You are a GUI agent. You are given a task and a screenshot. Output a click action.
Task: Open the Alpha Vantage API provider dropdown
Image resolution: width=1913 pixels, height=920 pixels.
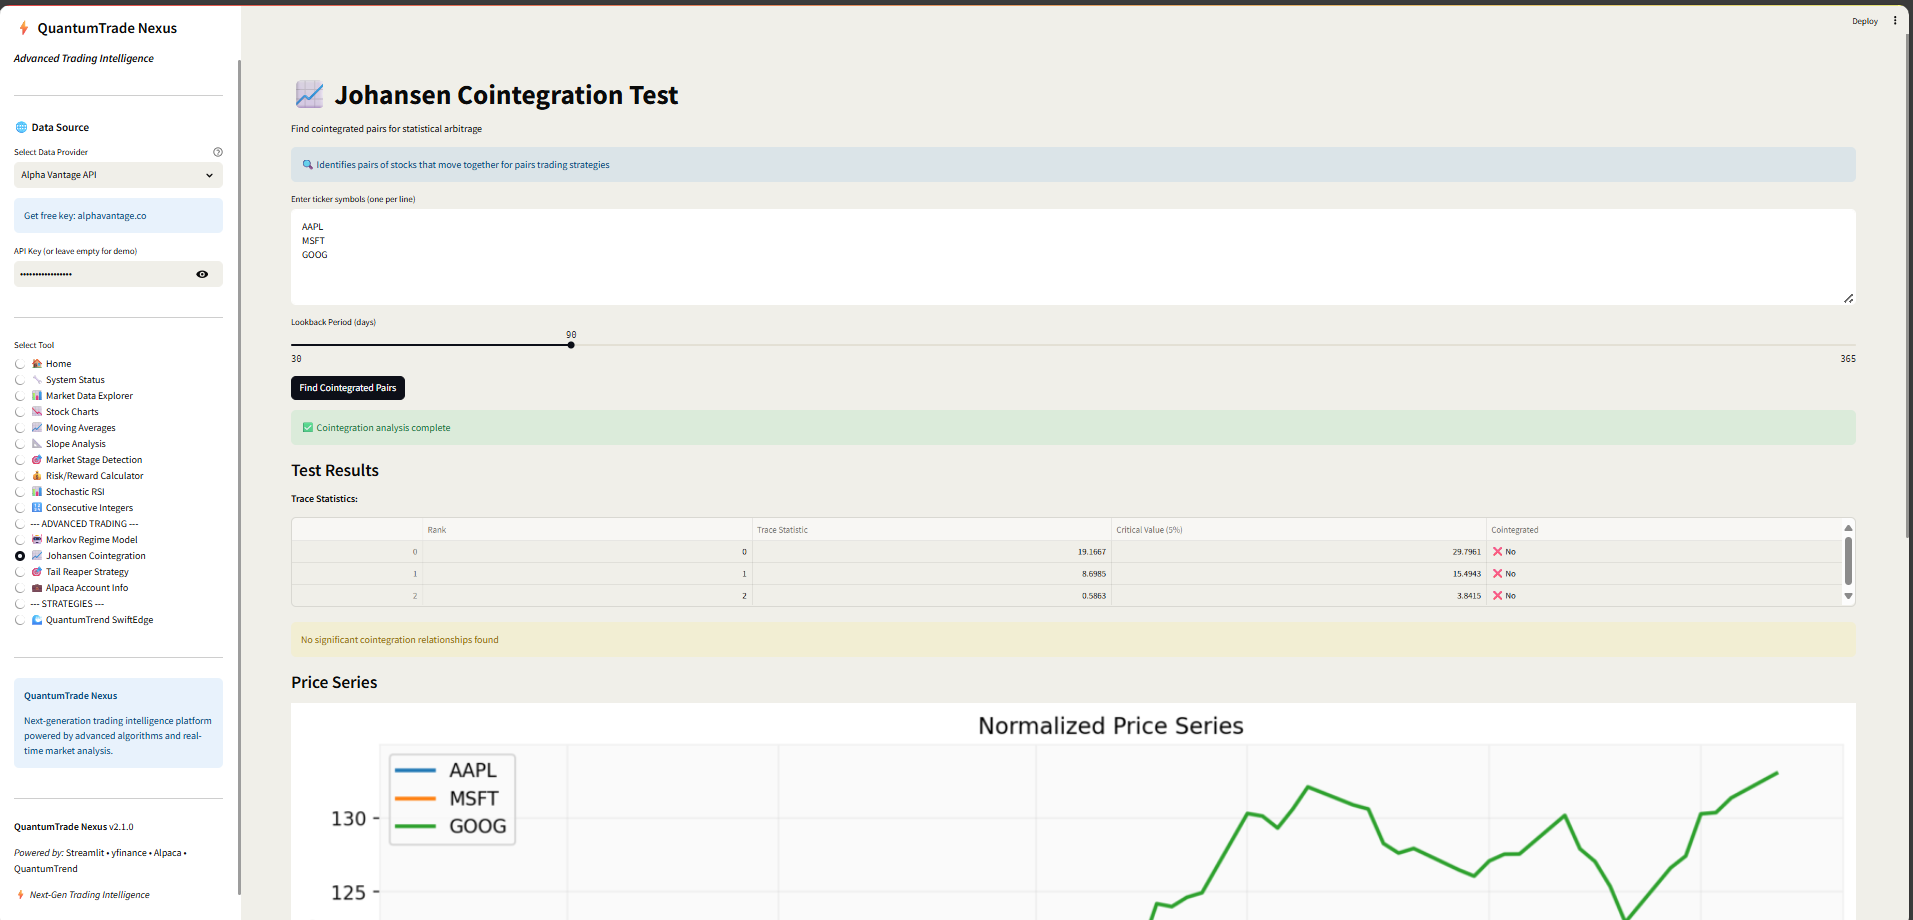pos(118,175)
